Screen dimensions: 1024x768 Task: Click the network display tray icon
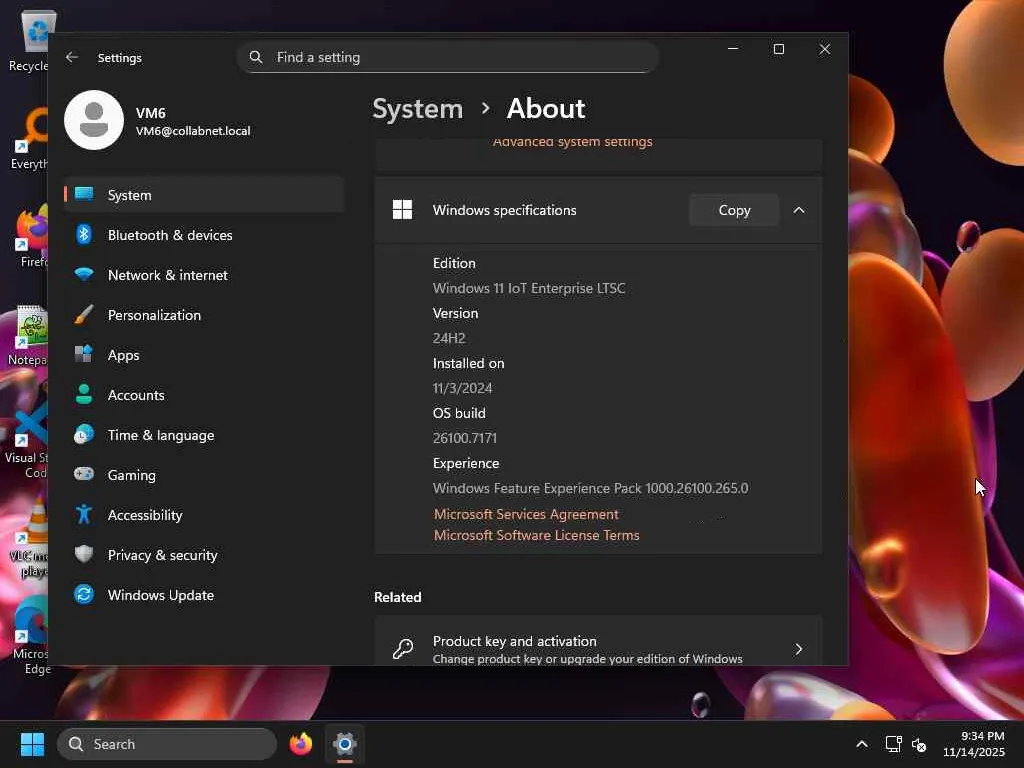point(893,744)
